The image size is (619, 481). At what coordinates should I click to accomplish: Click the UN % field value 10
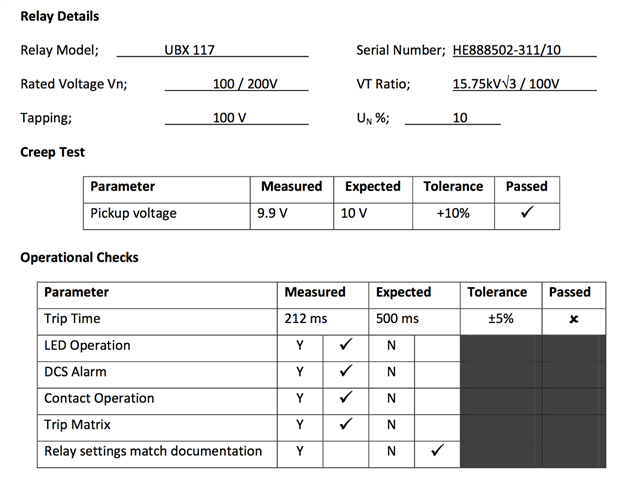click(x=460, y=118)
